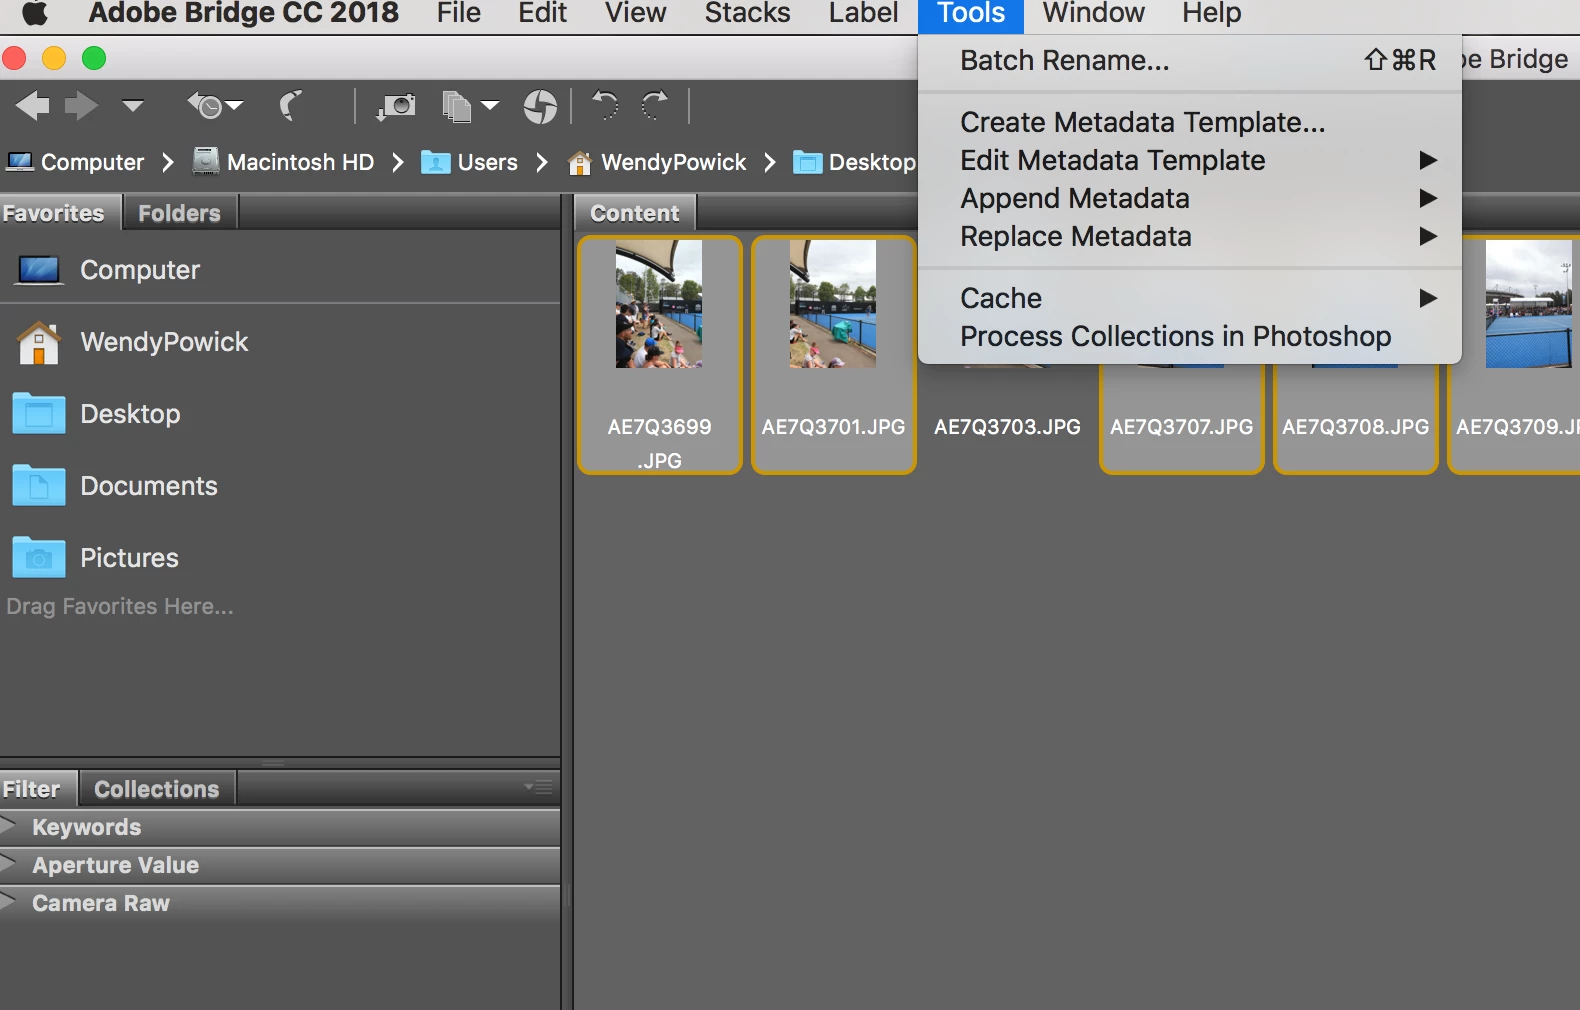Open the View menu
Image resolution: width=1580 pixels, height=1010 pixels.
point(635,13)
